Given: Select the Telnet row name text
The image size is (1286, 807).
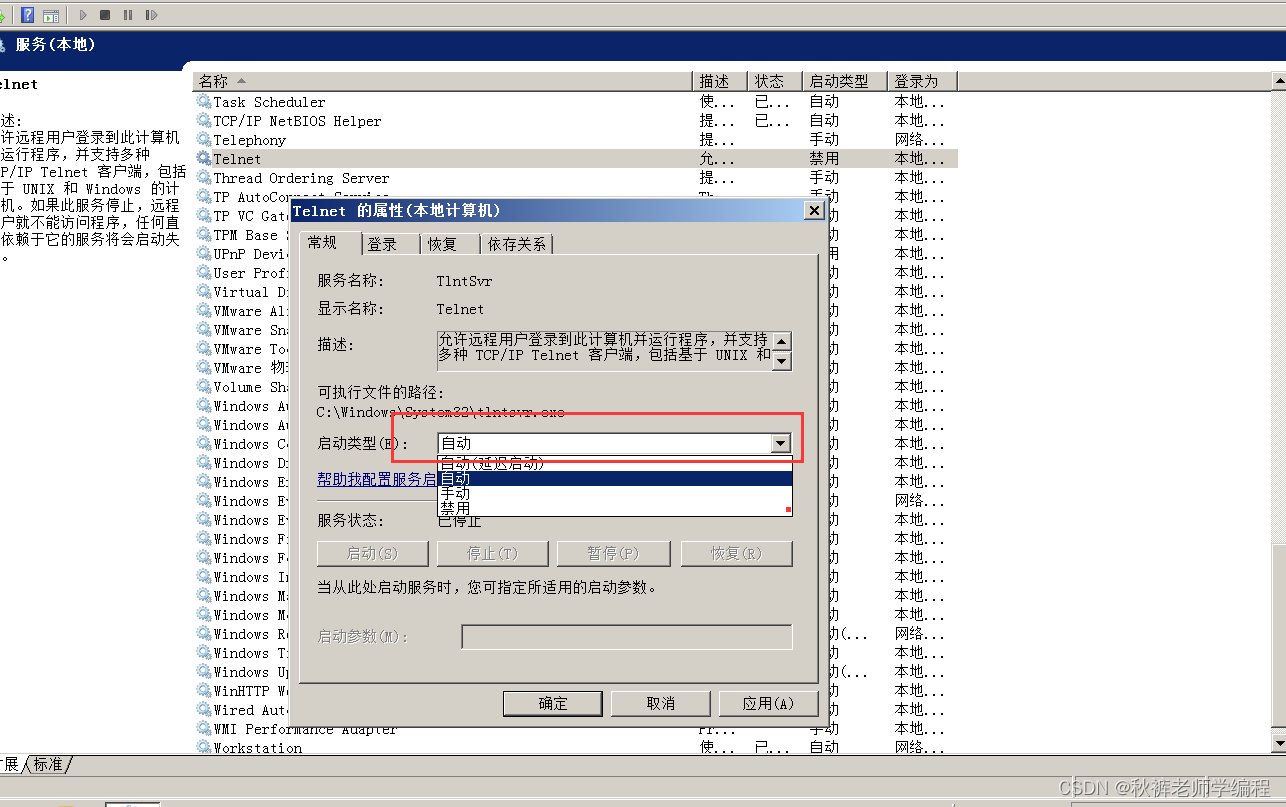Looking at the screenshot, I should tap(237, 159).
